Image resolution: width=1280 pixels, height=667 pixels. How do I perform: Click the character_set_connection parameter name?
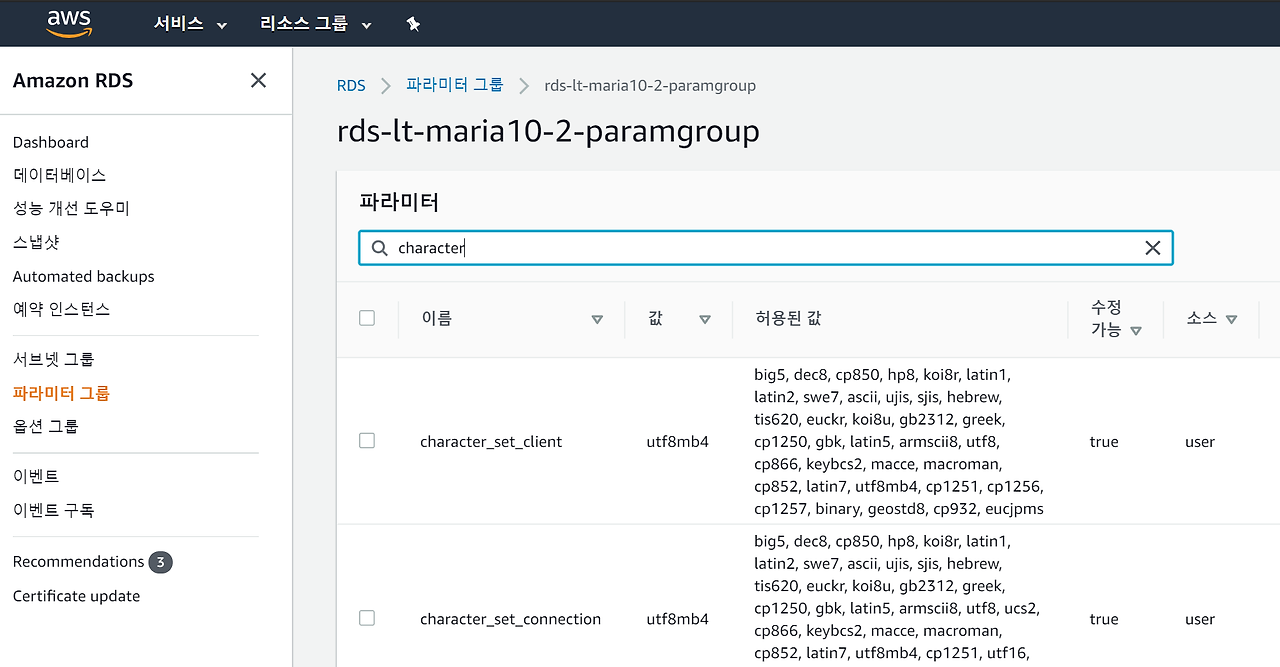[x=510, y=619]
